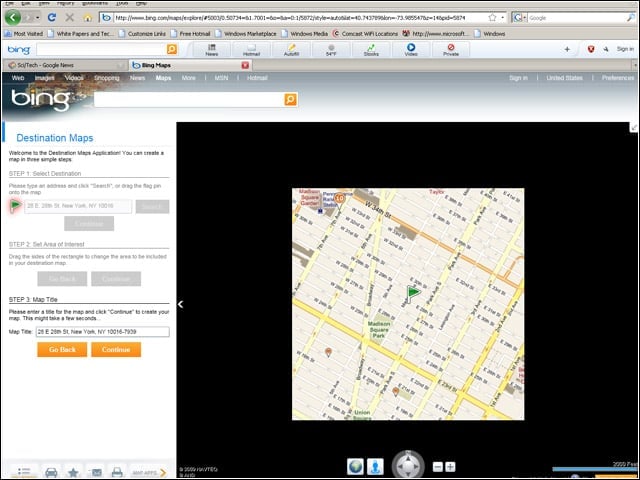Click the Google search box in browser
This screenshot has width=640, height=480.
coord(576,18)
